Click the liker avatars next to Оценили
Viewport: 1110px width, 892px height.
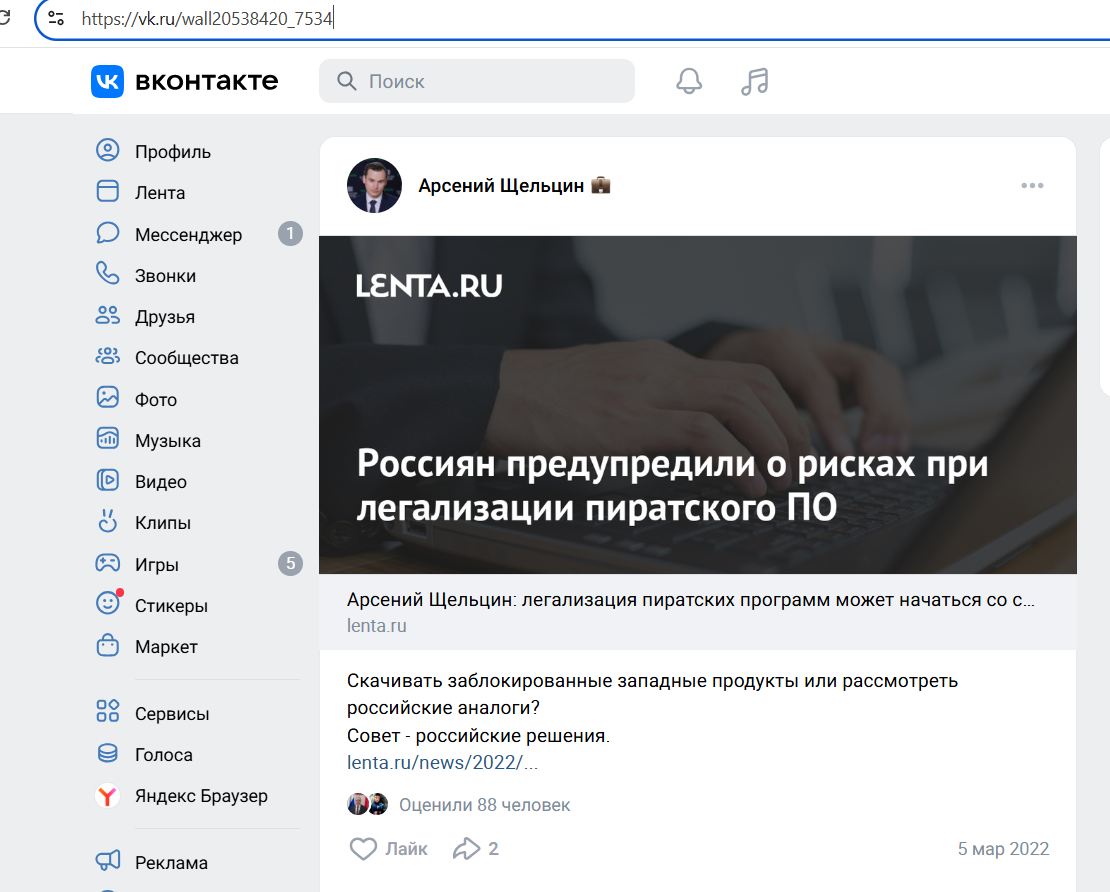click(x=367, y=804)
